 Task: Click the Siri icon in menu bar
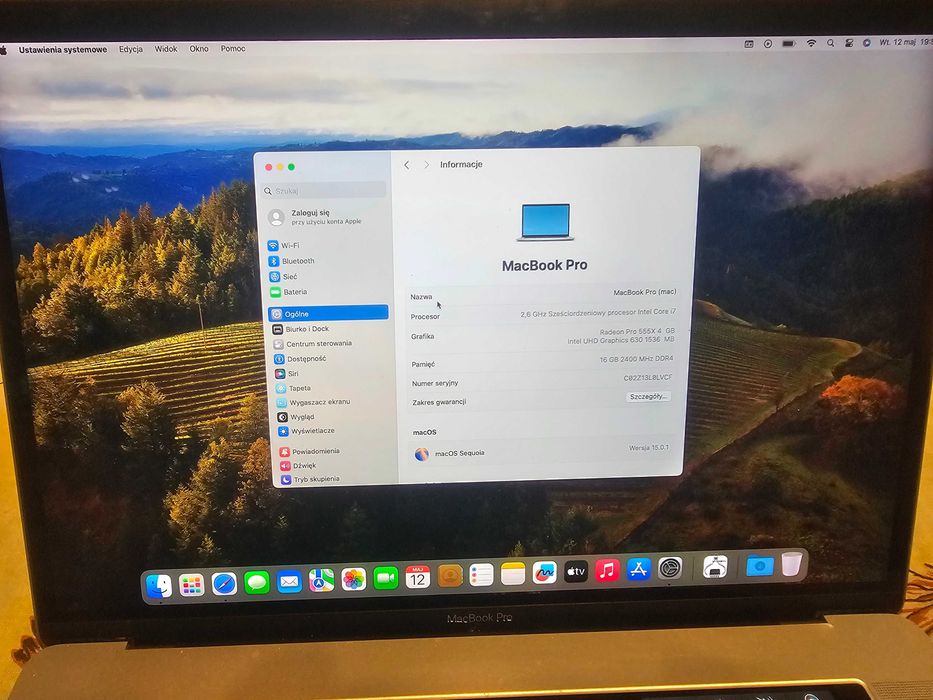[867, 43]
